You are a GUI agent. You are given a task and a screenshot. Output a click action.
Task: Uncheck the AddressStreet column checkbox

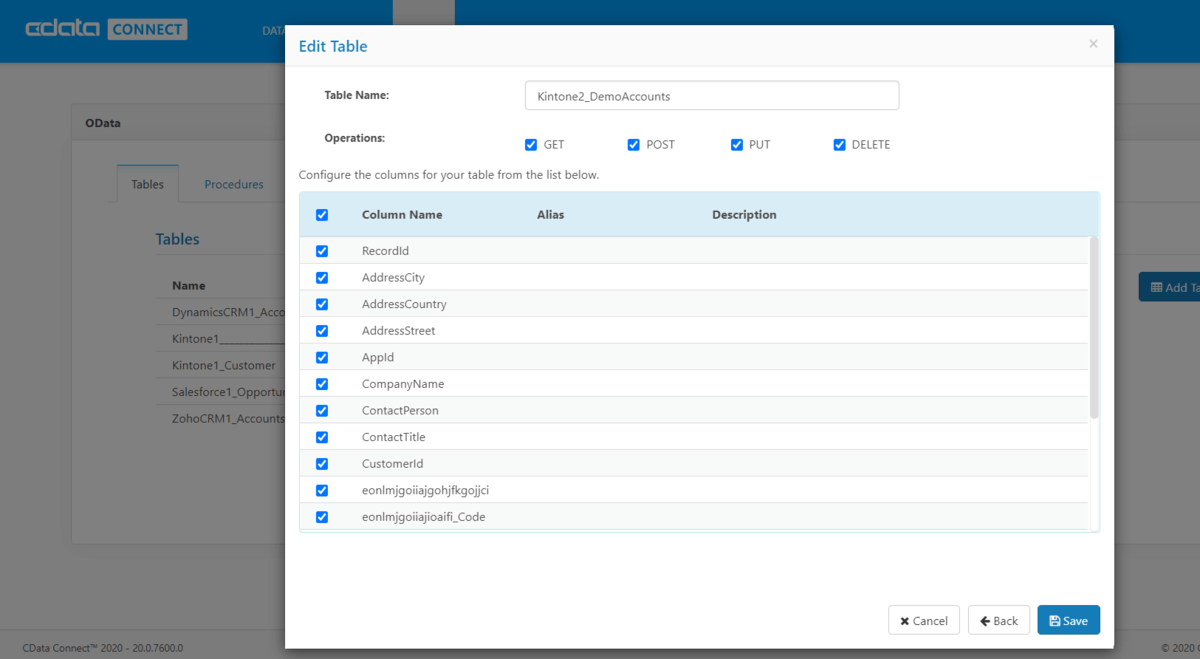pyautogui.click(x=322, y=331)
